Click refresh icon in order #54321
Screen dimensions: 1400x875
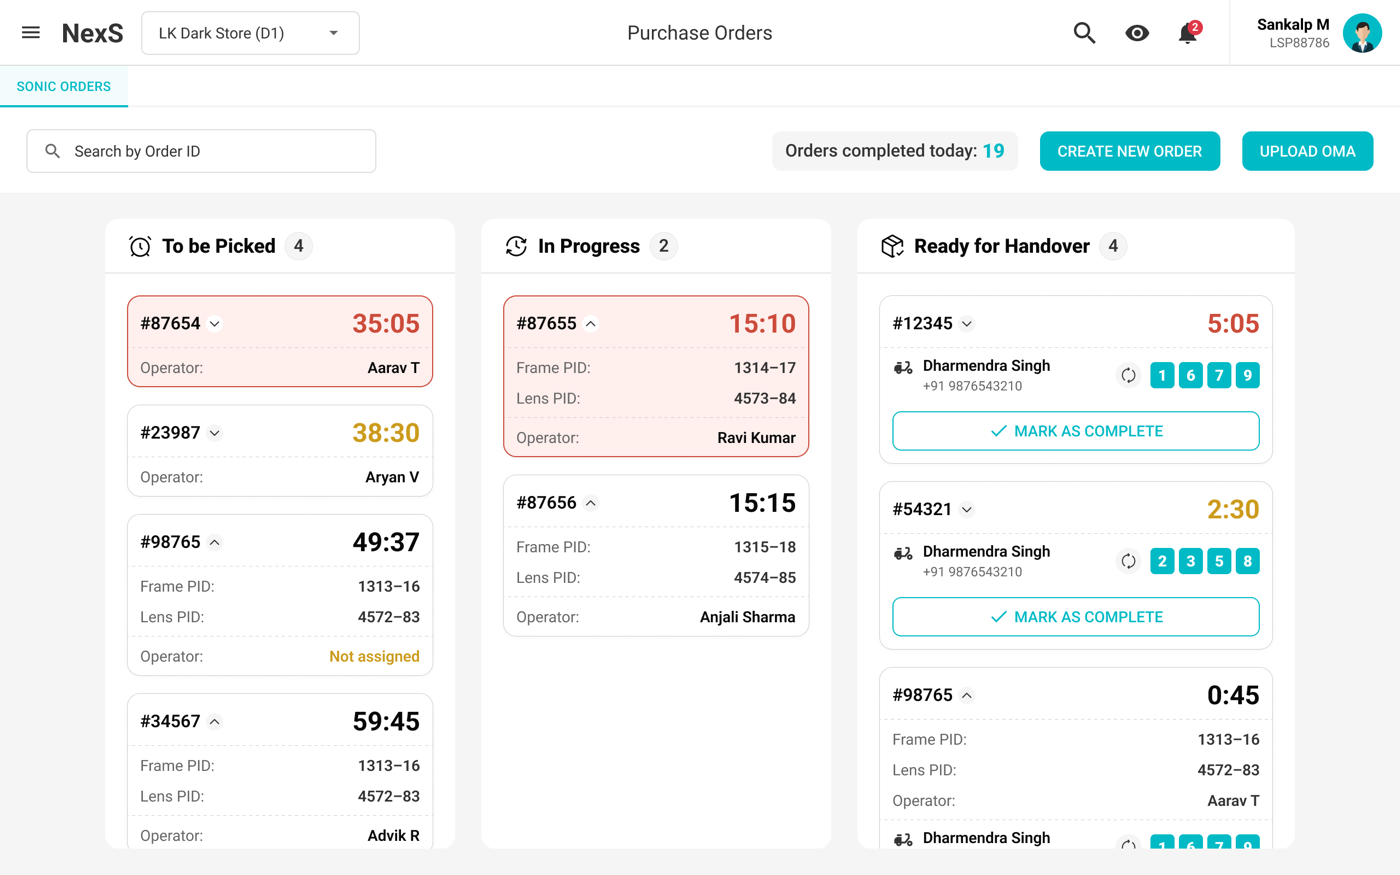[x=1128, y=561]
